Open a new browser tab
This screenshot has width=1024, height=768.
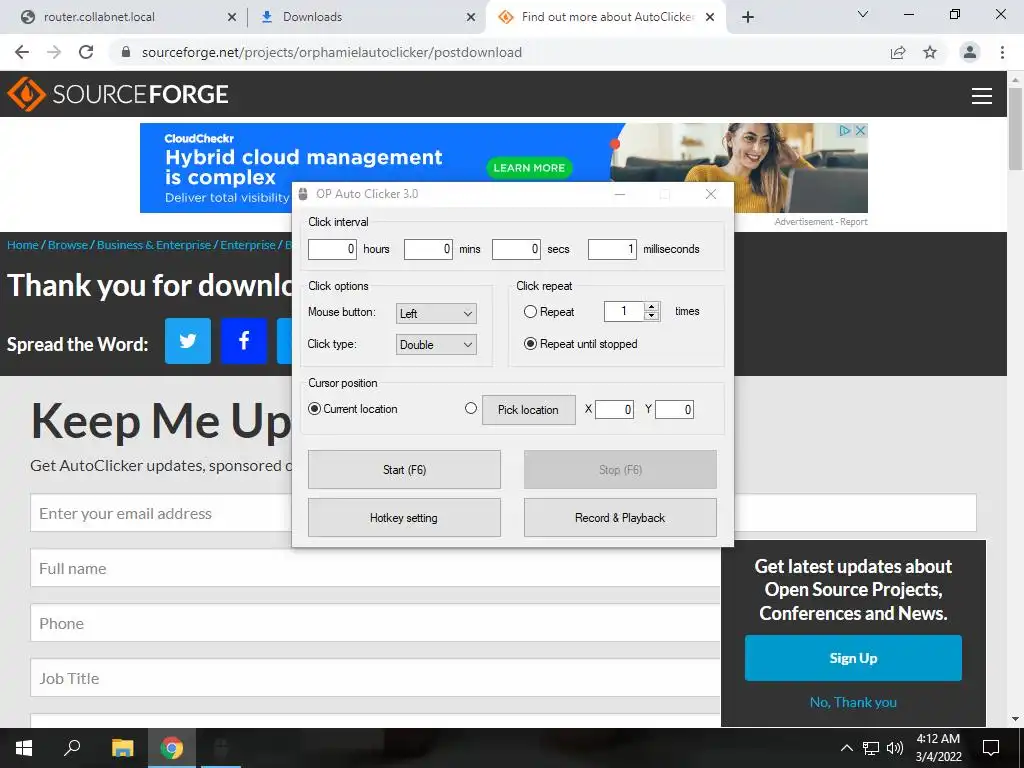coord(748,17)
